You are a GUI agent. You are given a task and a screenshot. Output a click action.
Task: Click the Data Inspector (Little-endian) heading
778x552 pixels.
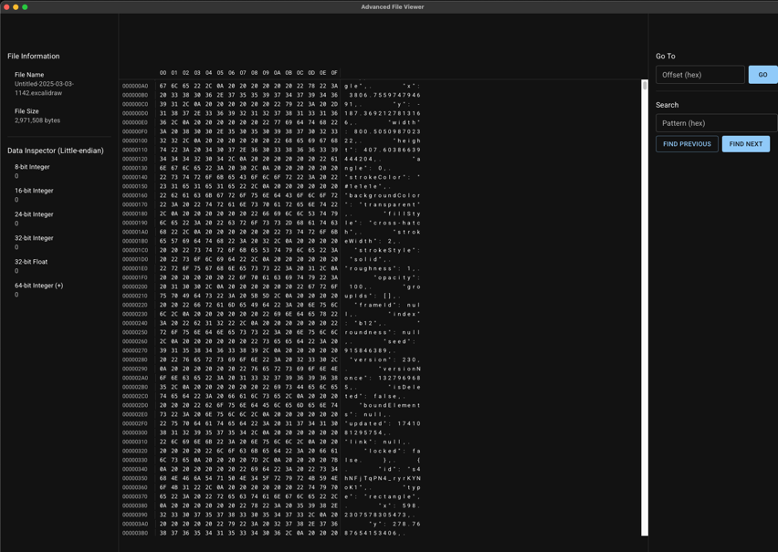pyautogui.click(x=56, y=151)
